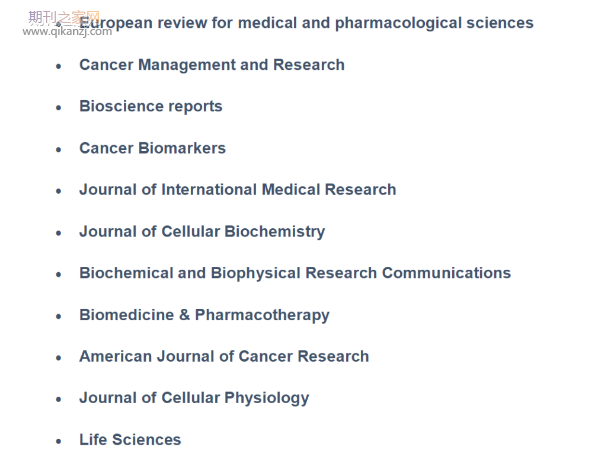
Task: Click the bullet before Journal of Cellular Physiology
Action: click(x=59, y=399)
